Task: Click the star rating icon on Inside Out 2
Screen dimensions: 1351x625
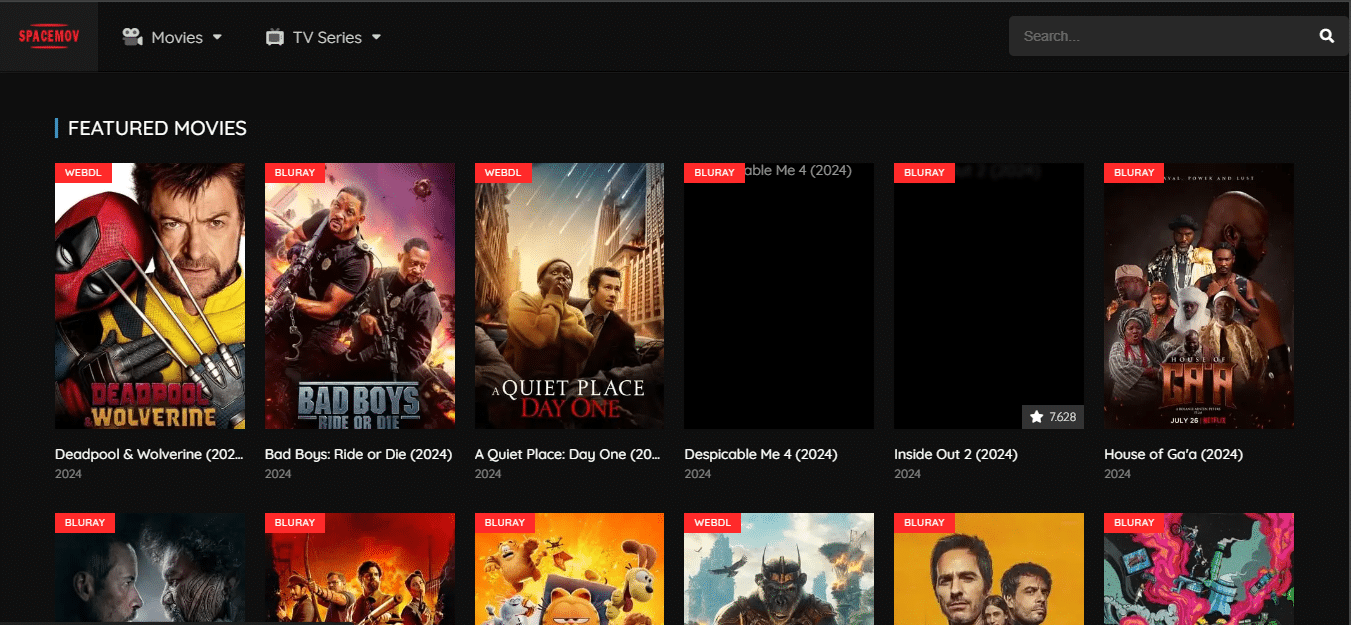Action: point(1035,416)
